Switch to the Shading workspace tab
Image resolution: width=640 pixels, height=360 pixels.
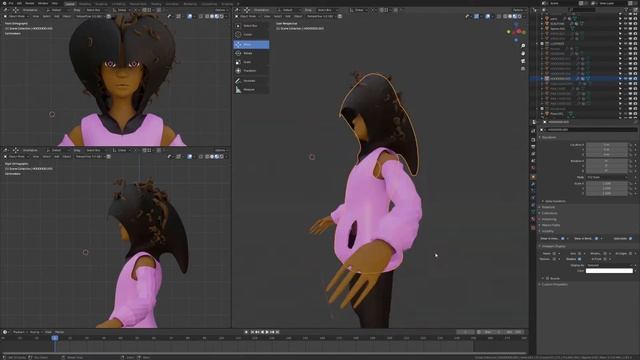tap(156, 4)
